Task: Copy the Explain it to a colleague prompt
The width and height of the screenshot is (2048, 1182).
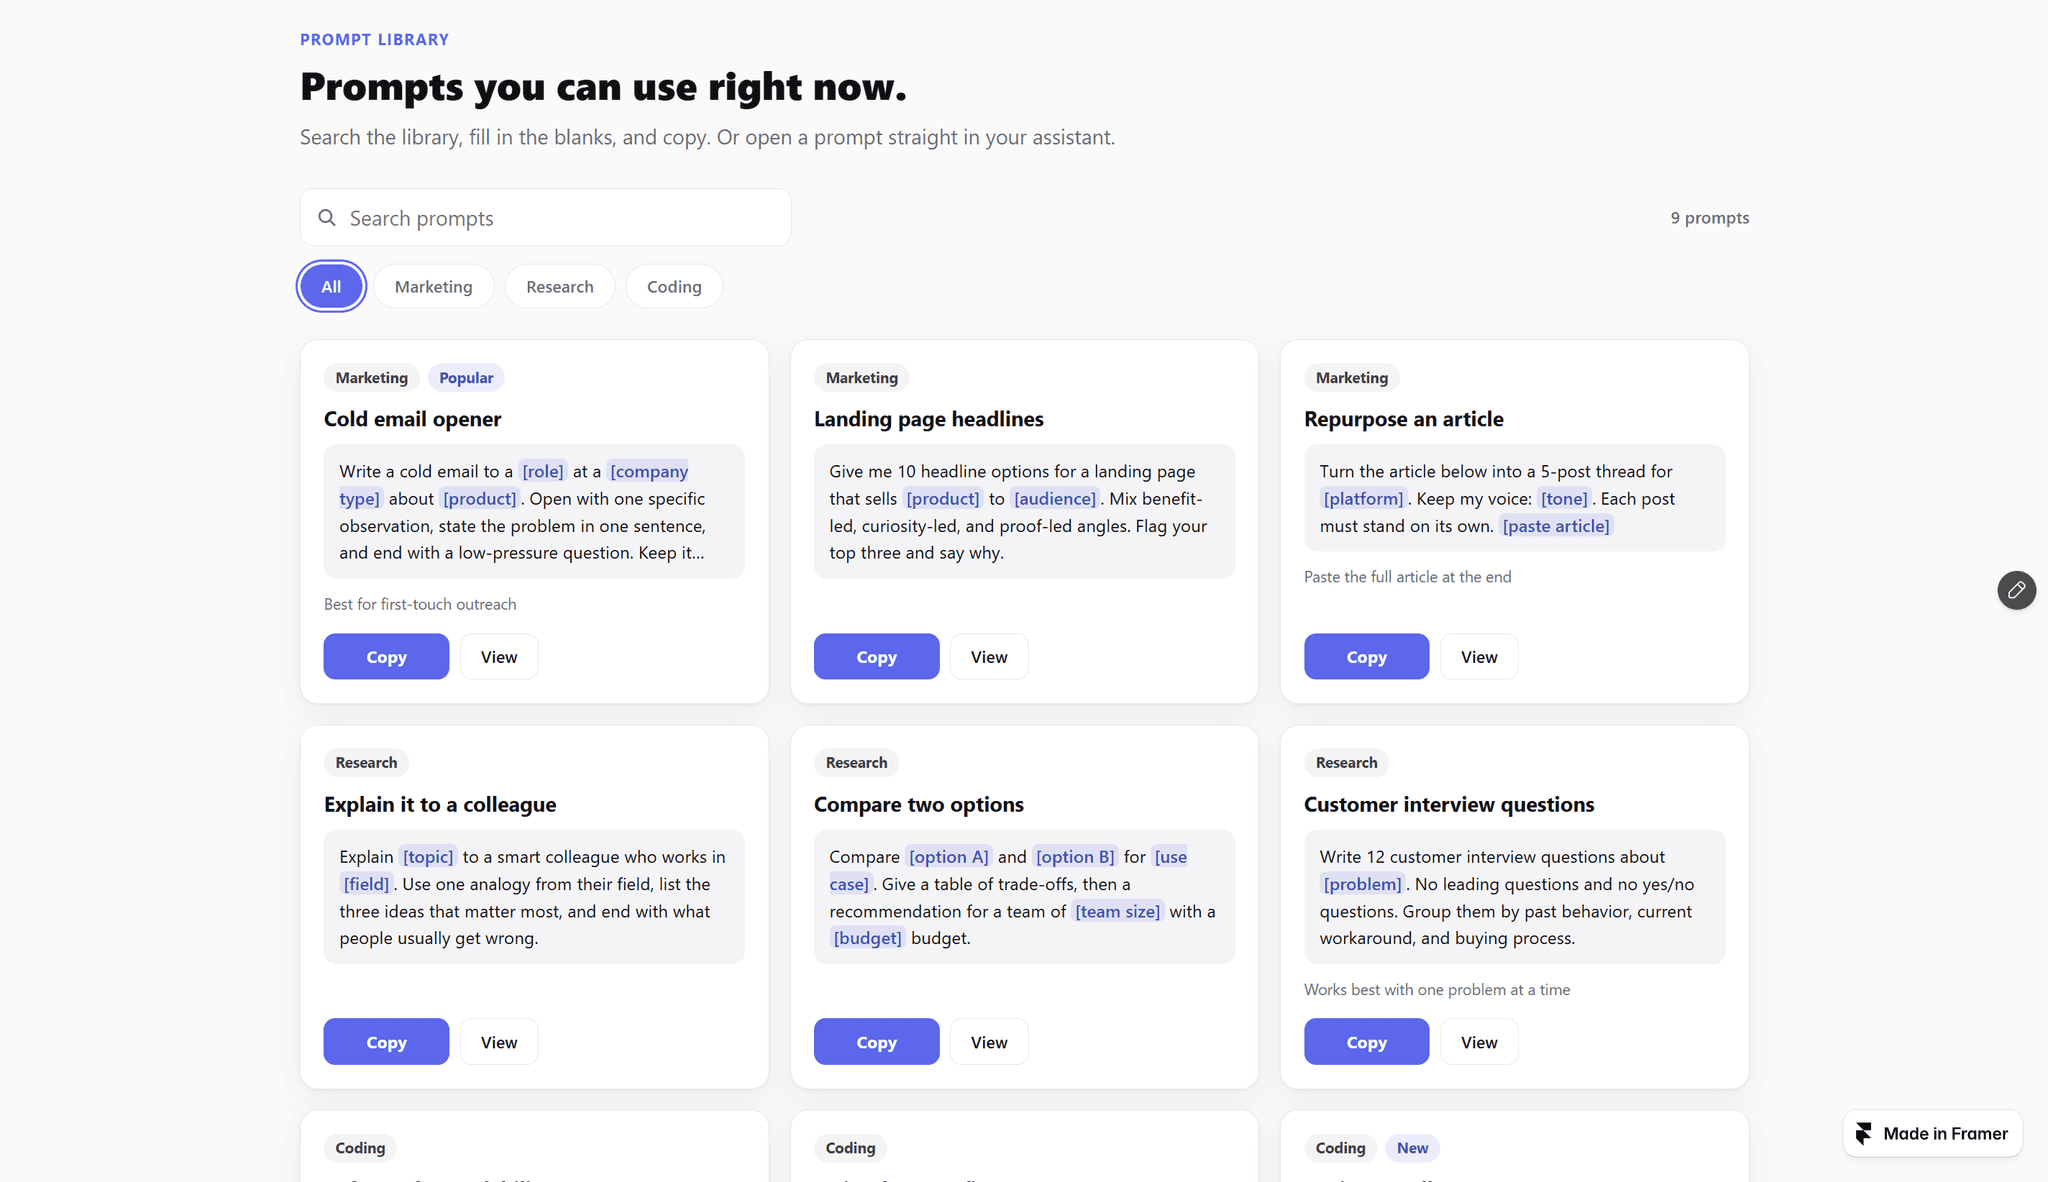Action: click(386, 1042)
